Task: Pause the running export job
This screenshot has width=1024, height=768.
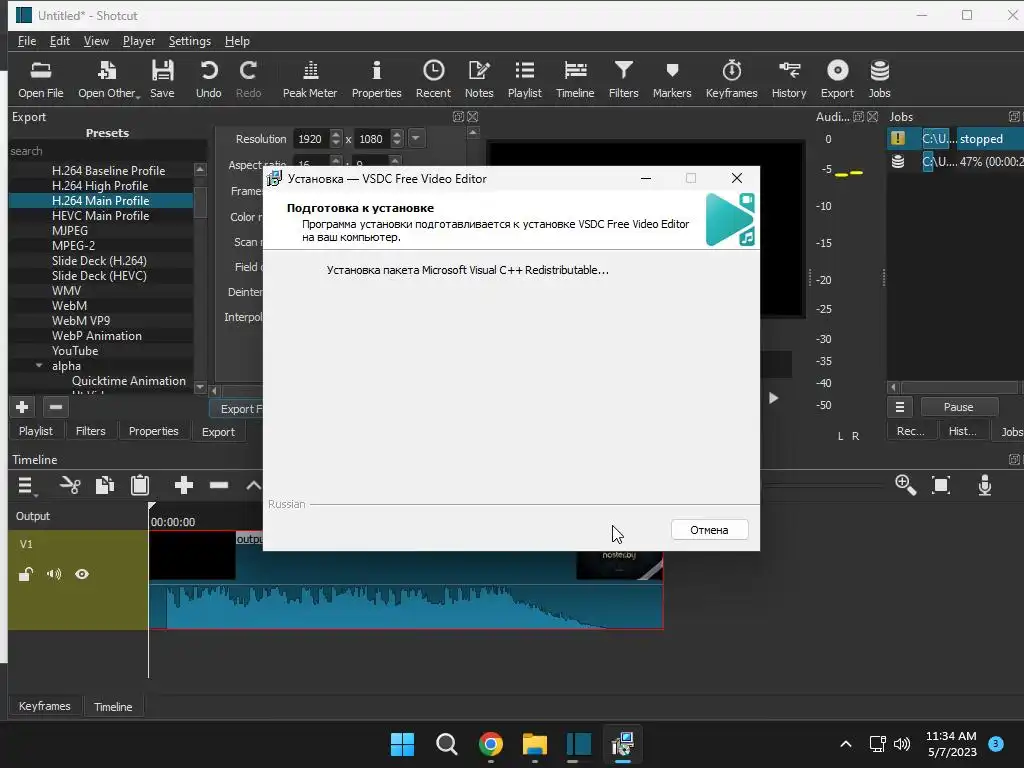Action: (958, 408)
